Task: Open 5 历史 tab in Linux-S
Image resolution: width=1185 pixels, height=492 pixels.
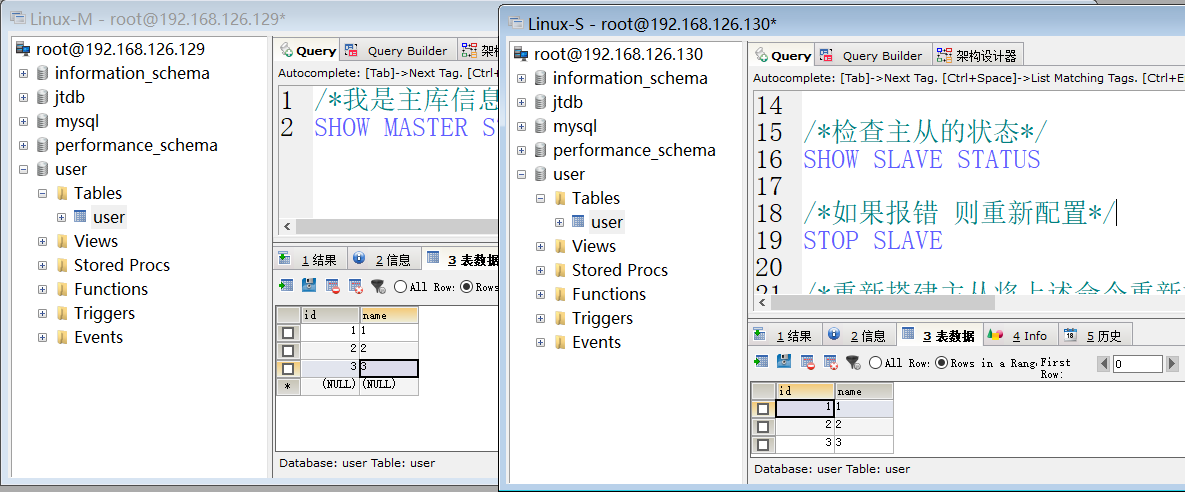Action: [x=1094, y=336]
